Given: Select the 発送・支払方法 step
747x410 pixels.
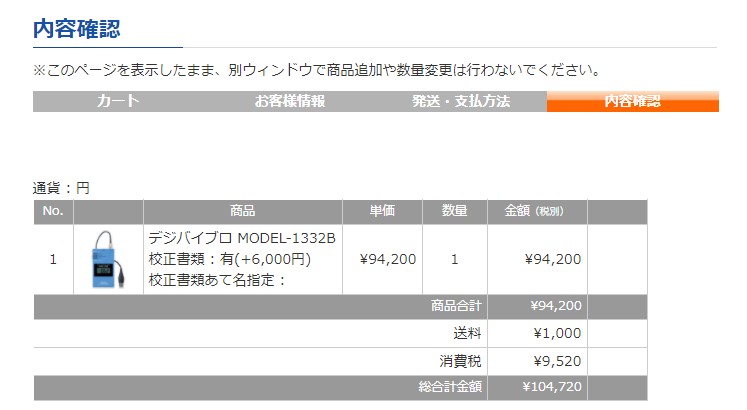Looking at the screenshot, I should coord(461,101).
